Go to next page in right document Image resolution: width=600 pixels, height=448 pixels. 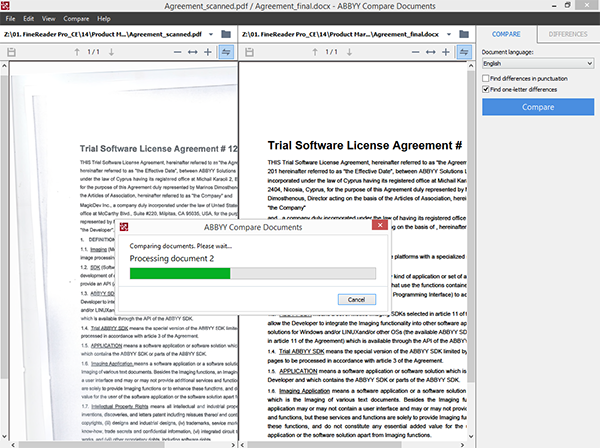tap(349, 52)
